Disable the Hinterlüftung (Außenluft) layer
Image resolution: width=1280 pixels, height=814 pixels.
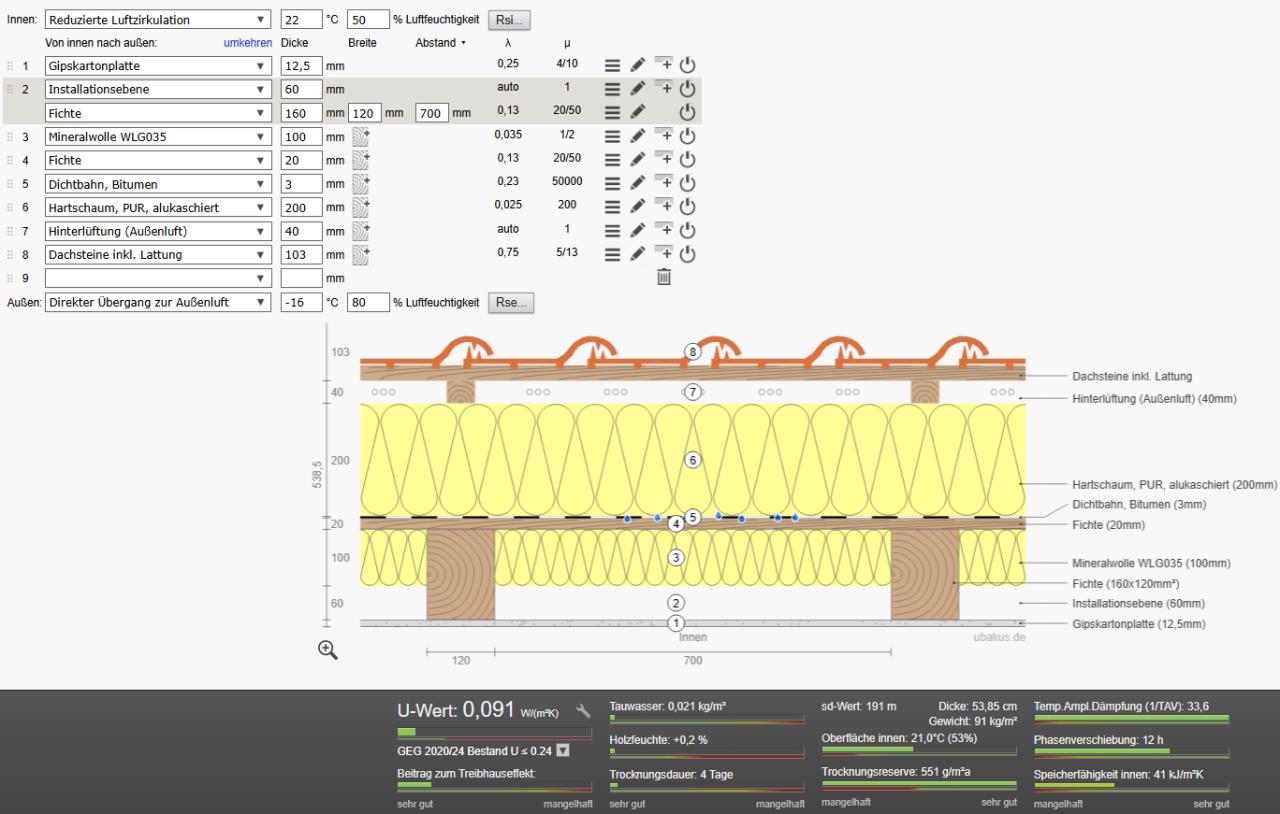coord(687,231)
